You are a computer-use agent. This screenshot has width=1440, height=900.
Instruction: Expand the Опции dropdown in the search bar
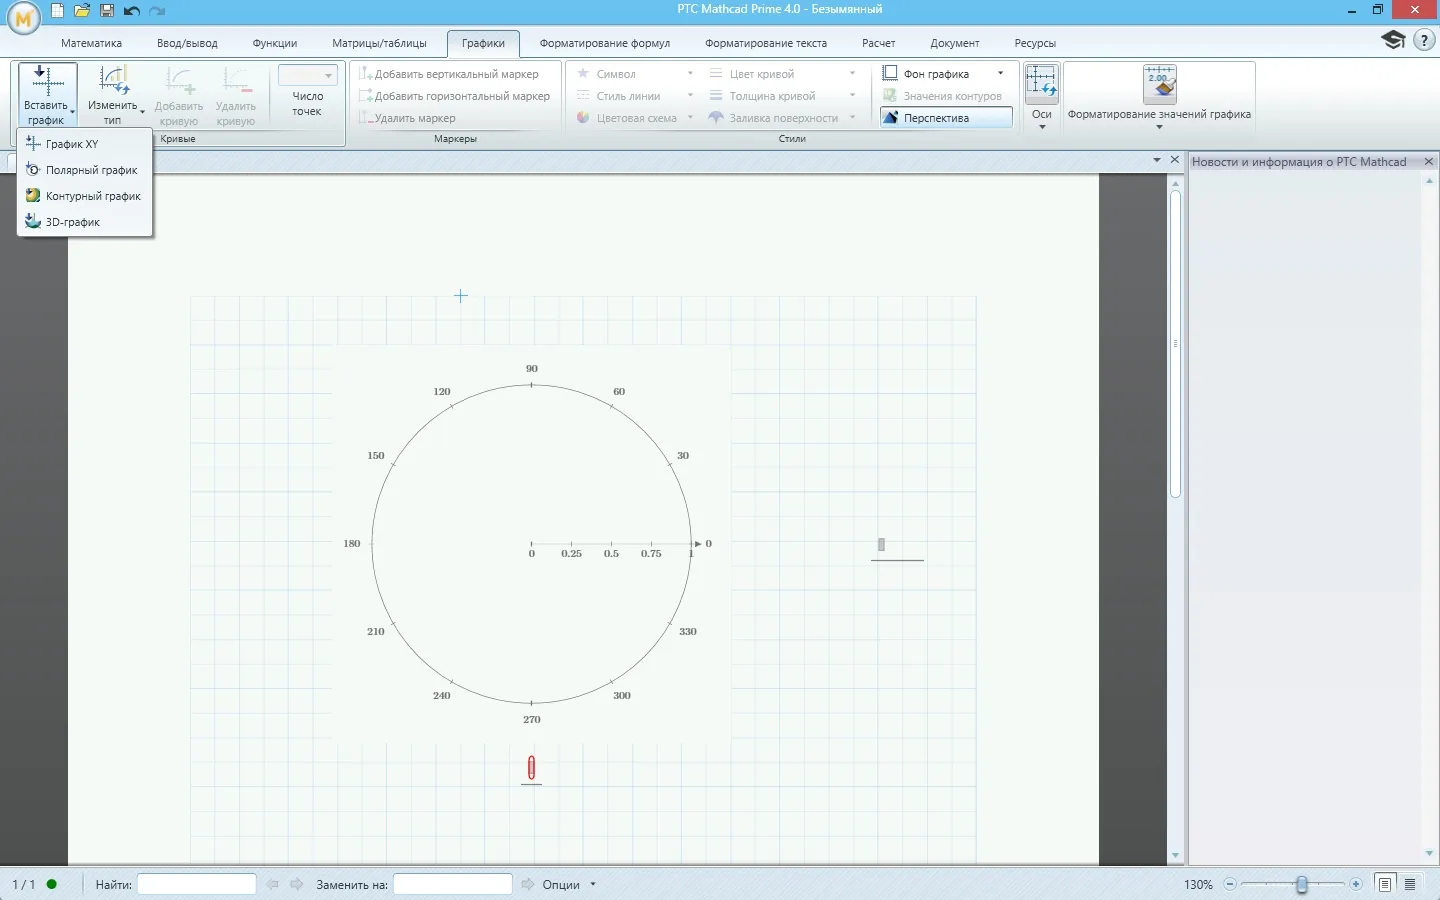593,884
